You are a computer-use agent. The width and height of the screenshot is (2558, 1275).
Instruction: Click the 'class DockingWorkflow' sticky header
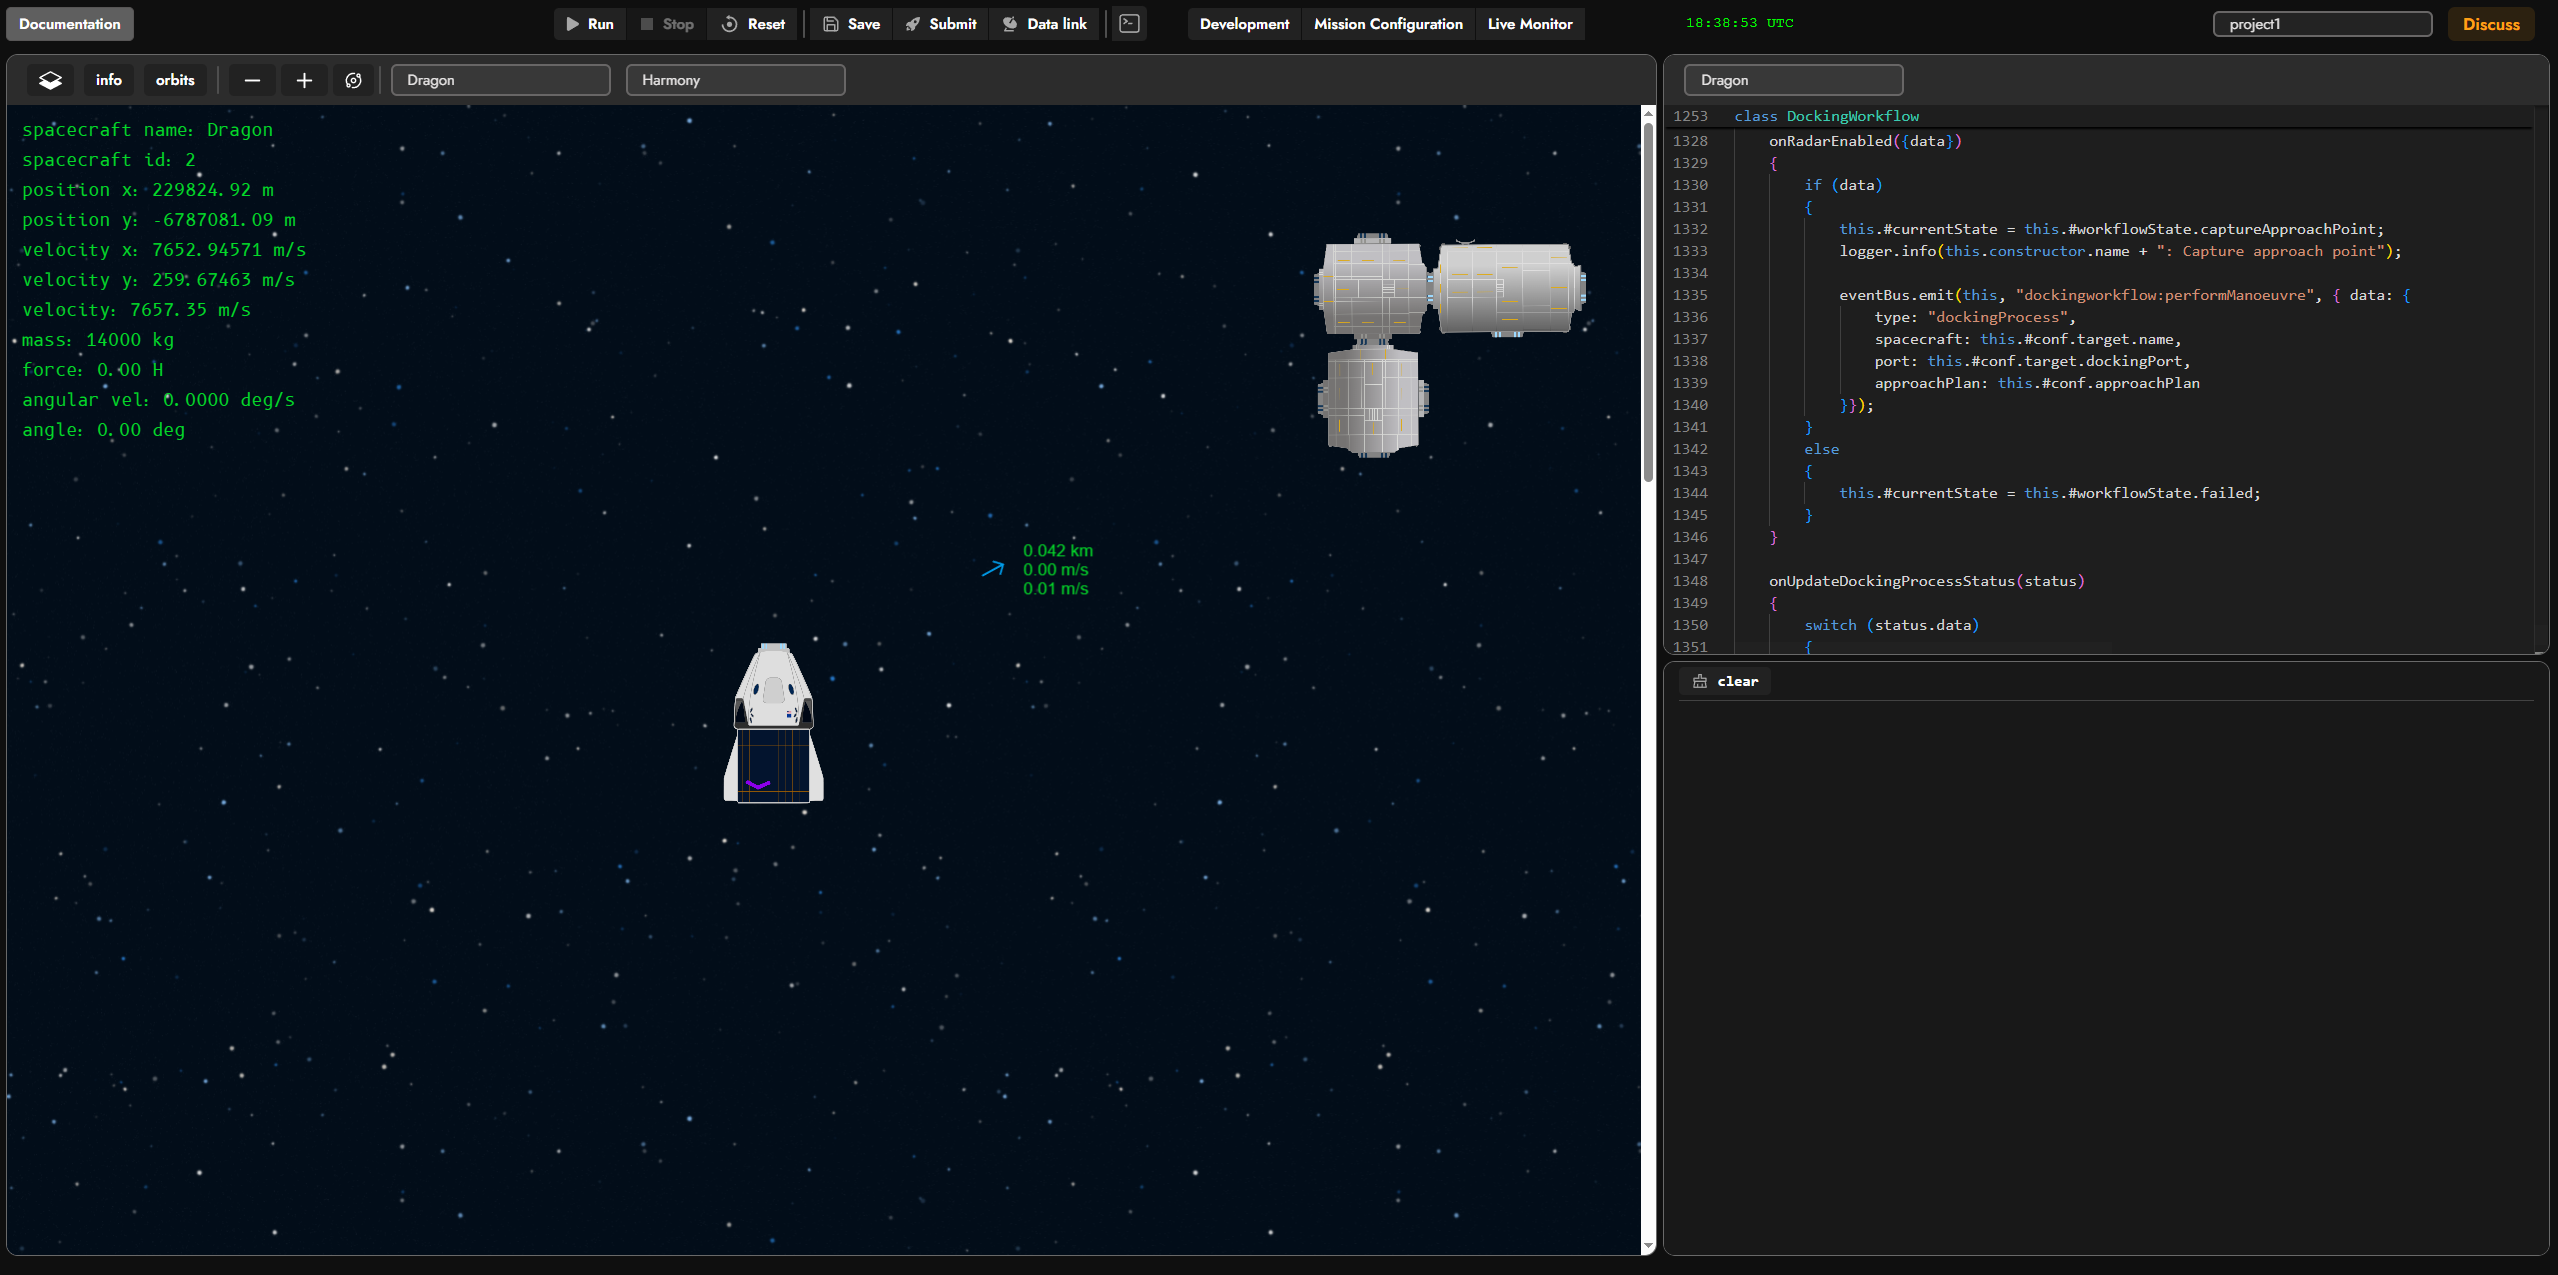point(1827,116)
